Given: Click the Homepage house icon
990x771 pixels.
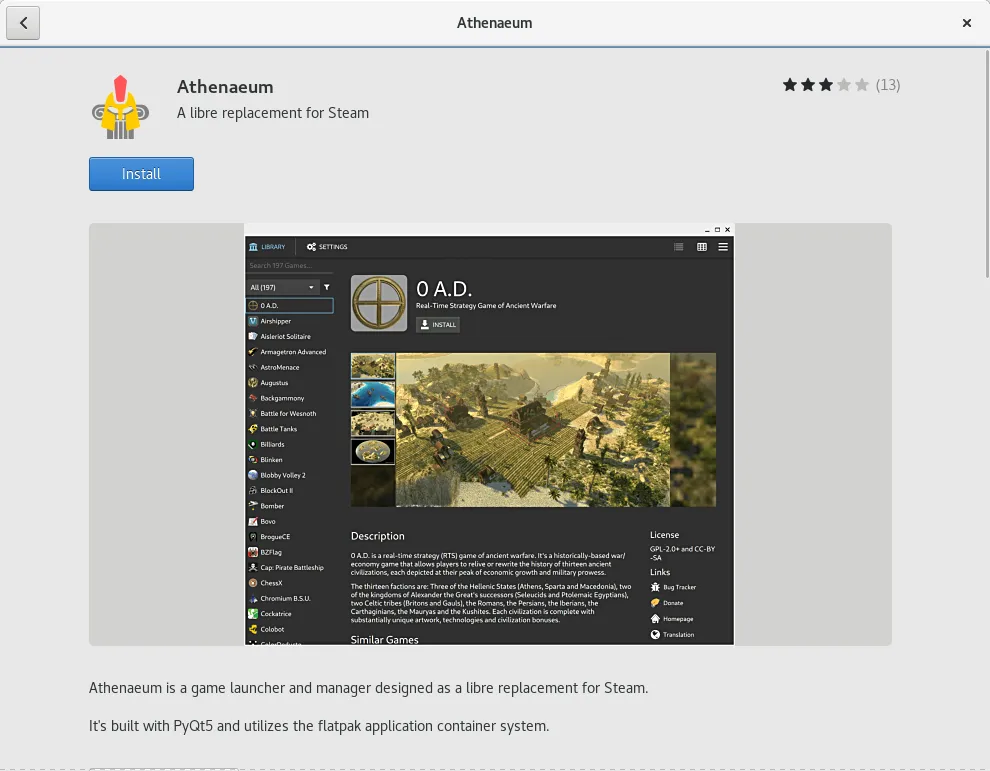Looking at the screenshot, I should click(655, 618).
